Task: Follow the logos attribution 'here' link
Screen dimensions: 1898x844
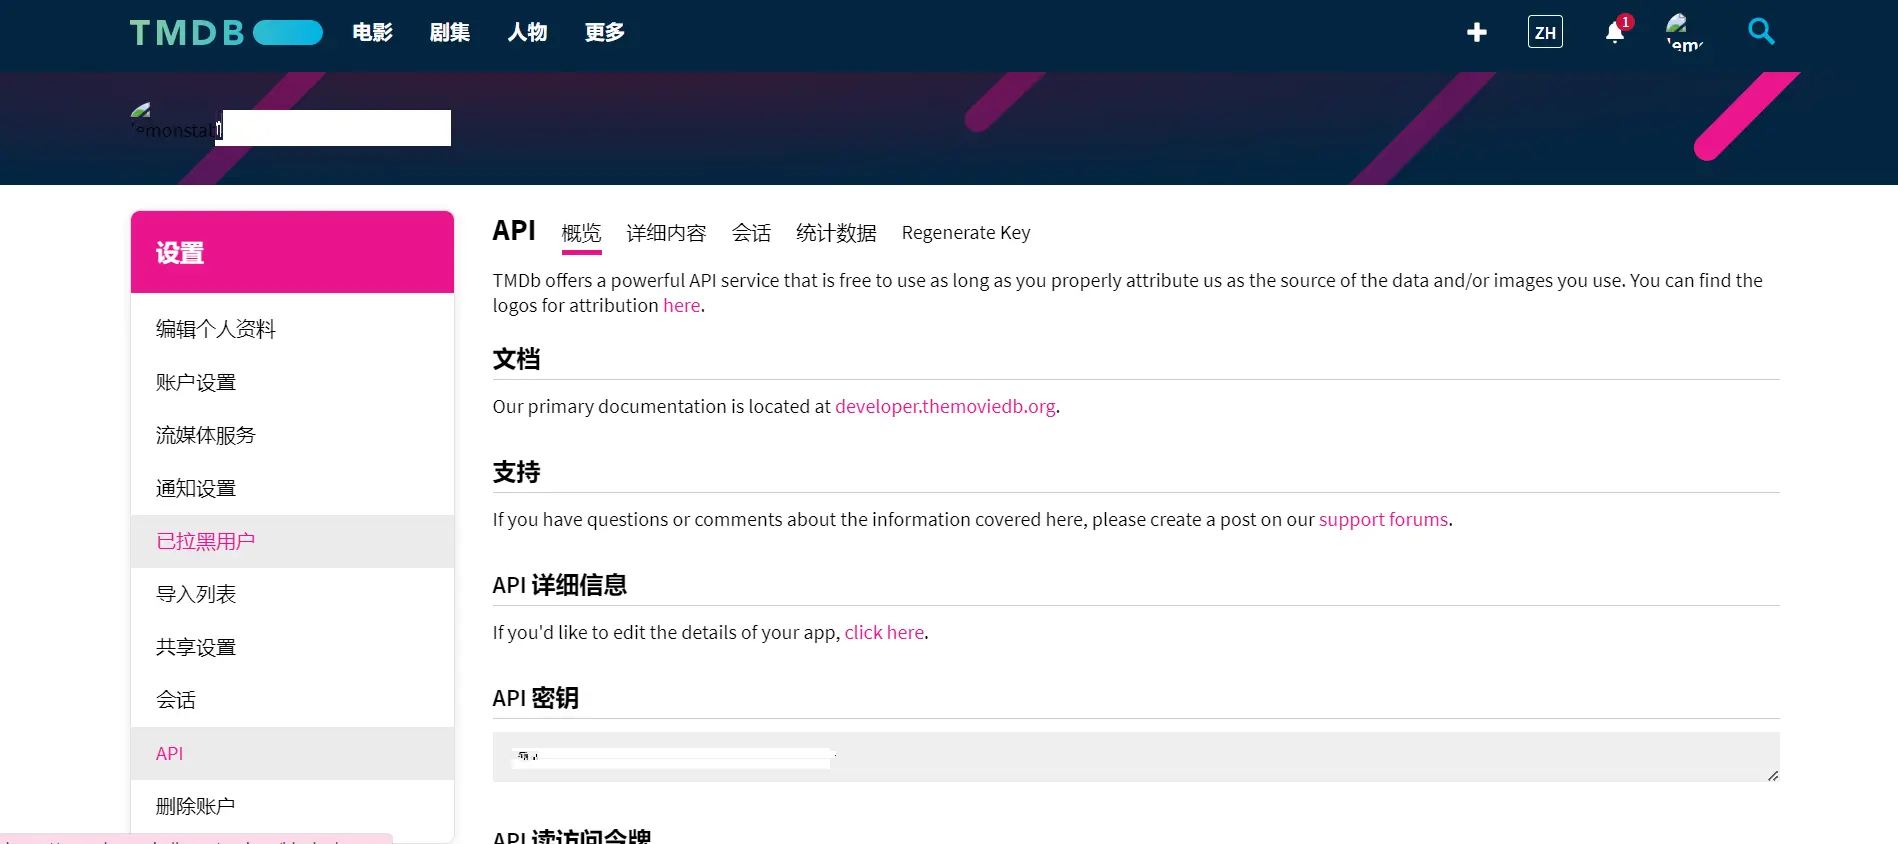Action: [x=682, y=306]
